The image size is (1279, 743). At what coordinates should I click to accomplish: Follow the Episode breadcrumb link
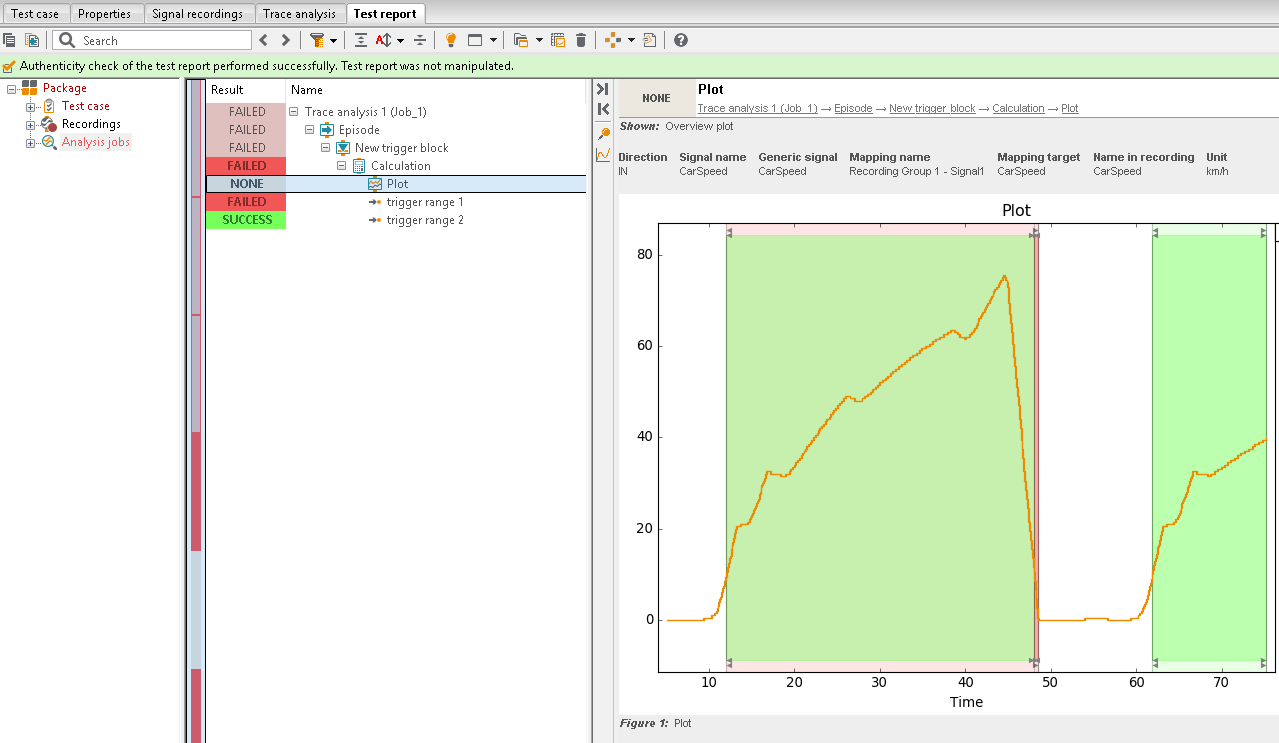pos(853,108)
